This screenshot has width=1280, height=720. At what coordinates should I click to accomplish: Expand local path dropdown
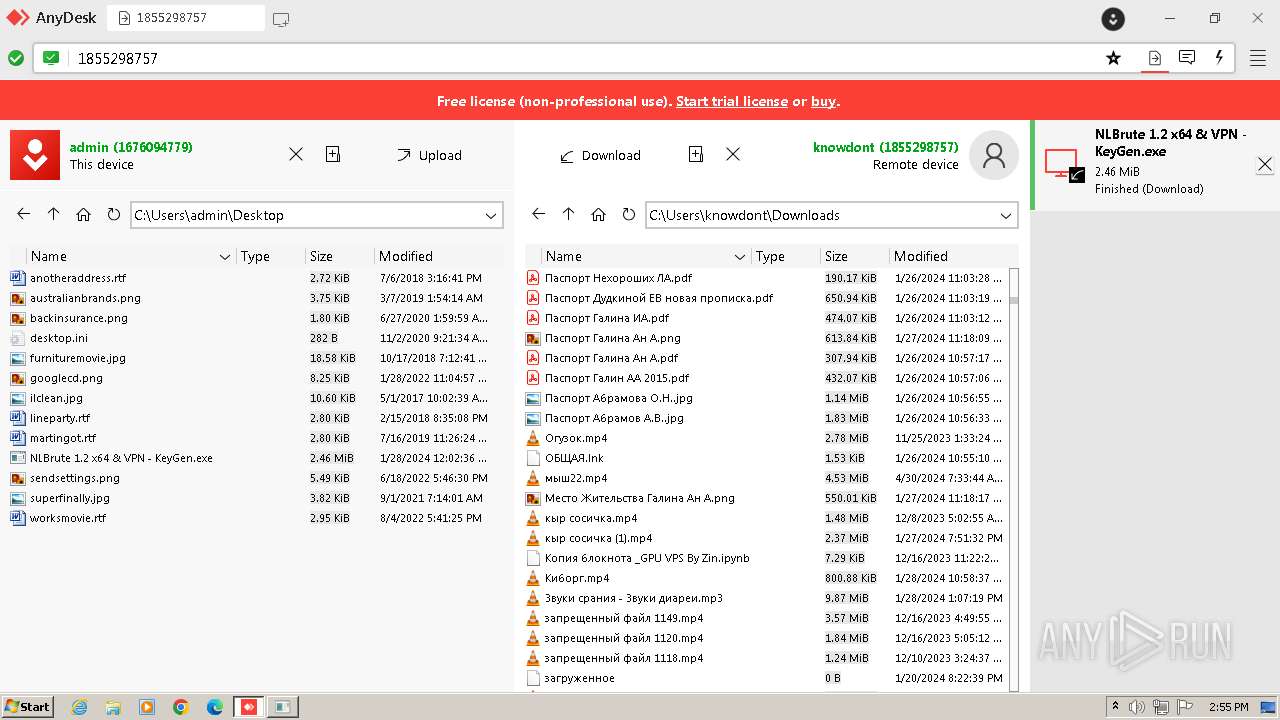pos(492,215)
